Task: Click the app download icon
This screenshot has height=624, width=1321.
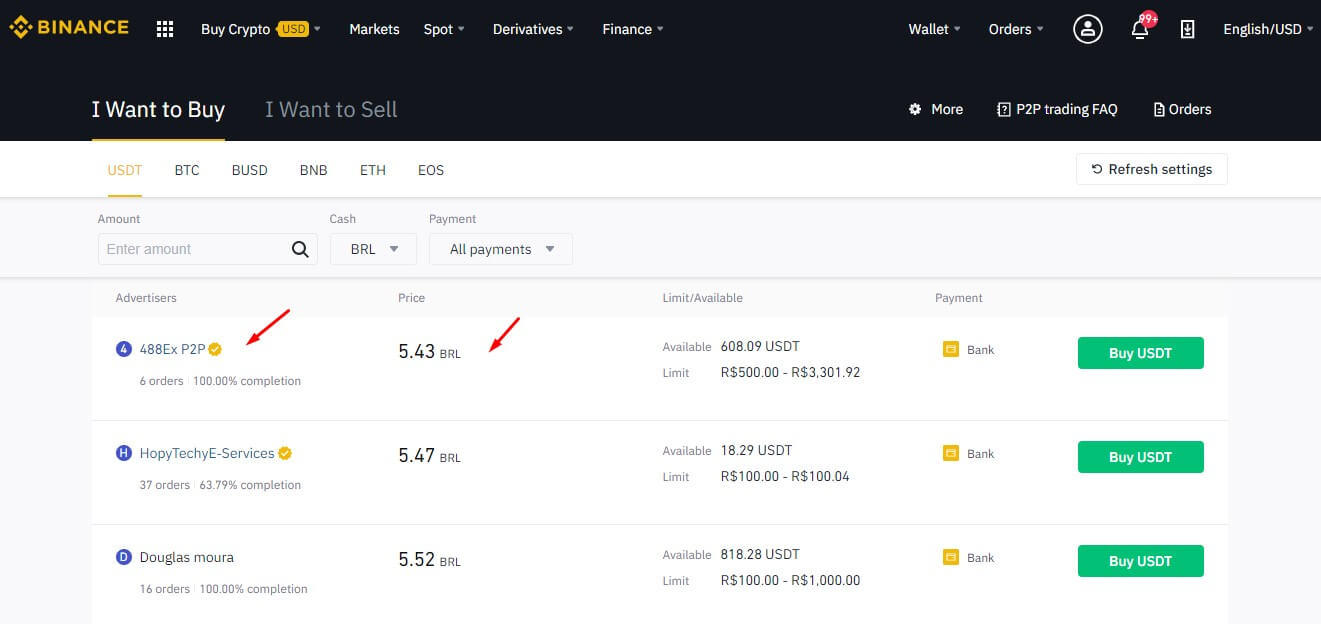Action: [1187, 29]
